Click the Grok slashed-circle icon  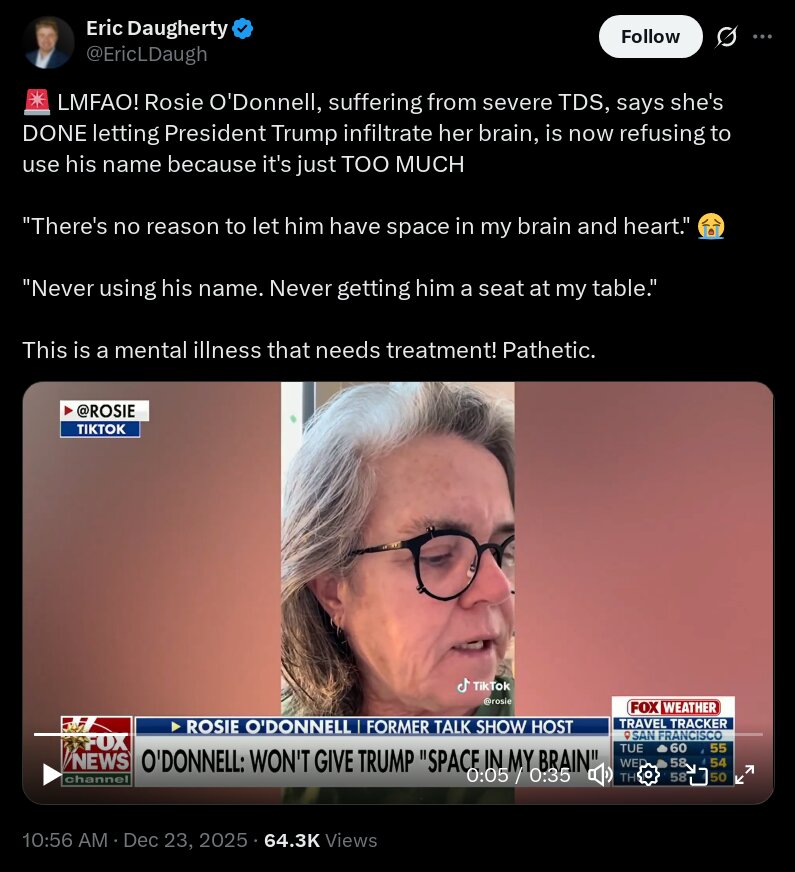click(x=727, y=37)
